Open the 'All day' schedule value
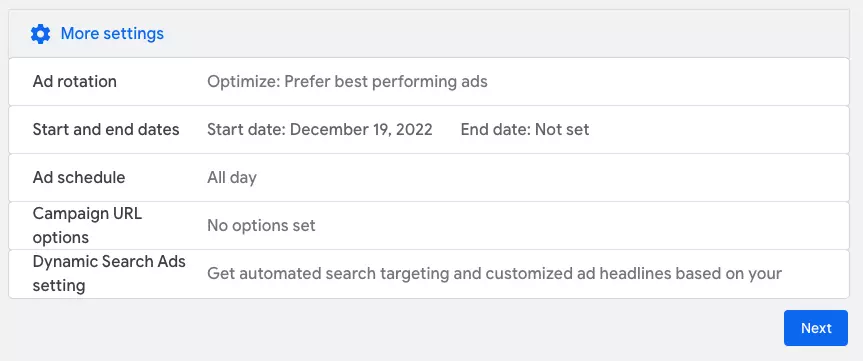Viewport: 863px width, 361px height. pyautogui.click(x=232, y=178)
